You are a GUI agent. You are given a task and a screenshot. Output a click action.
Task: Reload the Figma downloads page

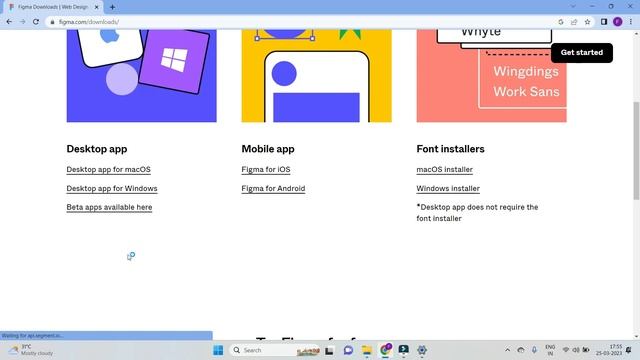[x=36, y=22]
